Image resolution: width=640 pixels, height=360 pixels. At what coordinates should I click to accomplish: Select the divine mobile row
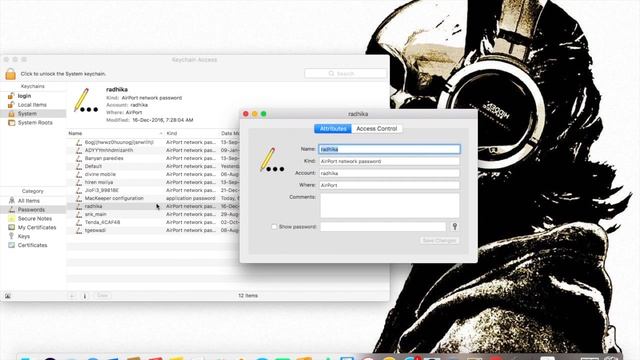153,174
